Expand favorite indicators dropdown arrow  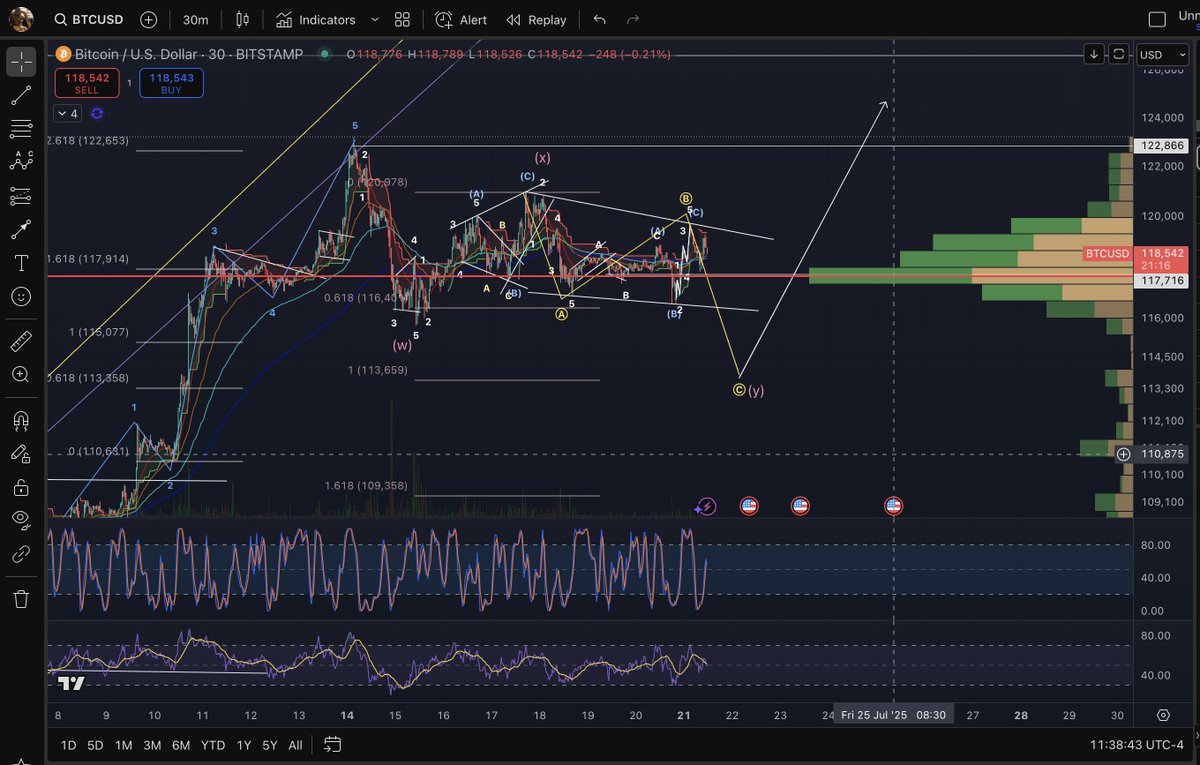point(375,19)
